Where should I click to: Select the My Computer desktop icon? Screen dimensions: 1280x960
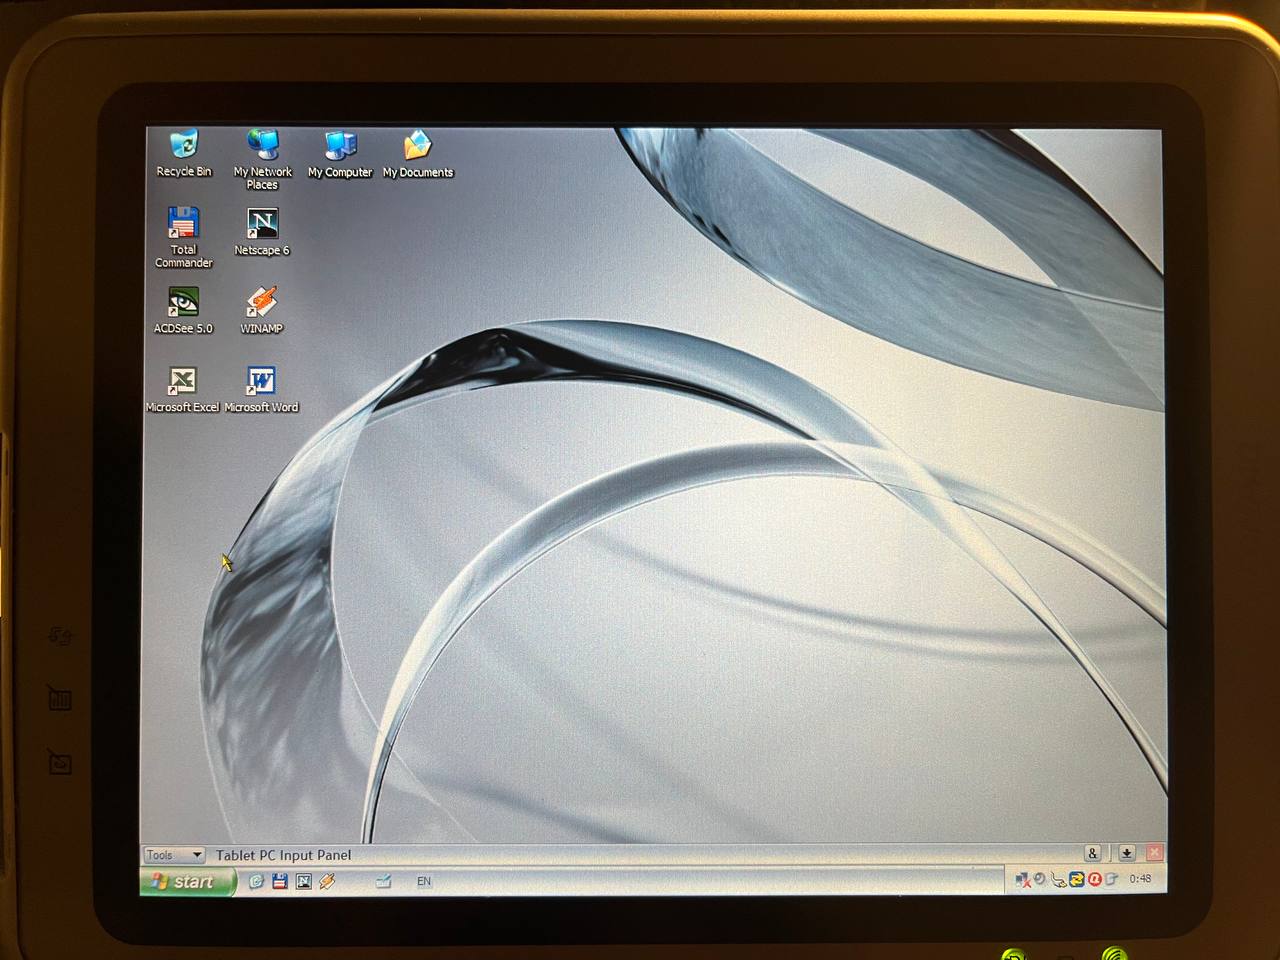340,146
